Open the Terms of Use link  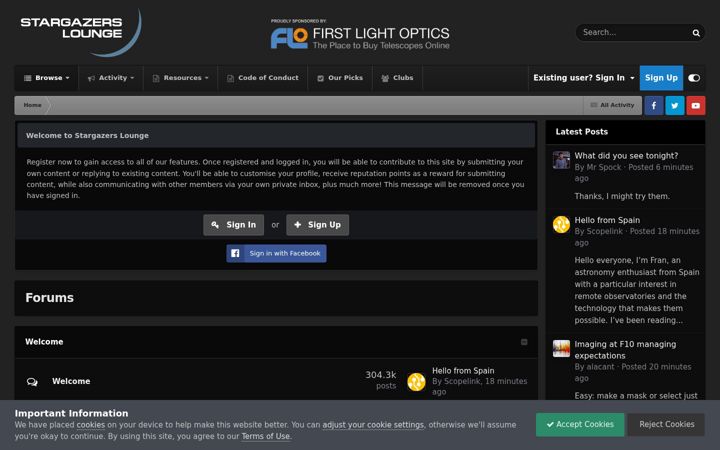266,437
